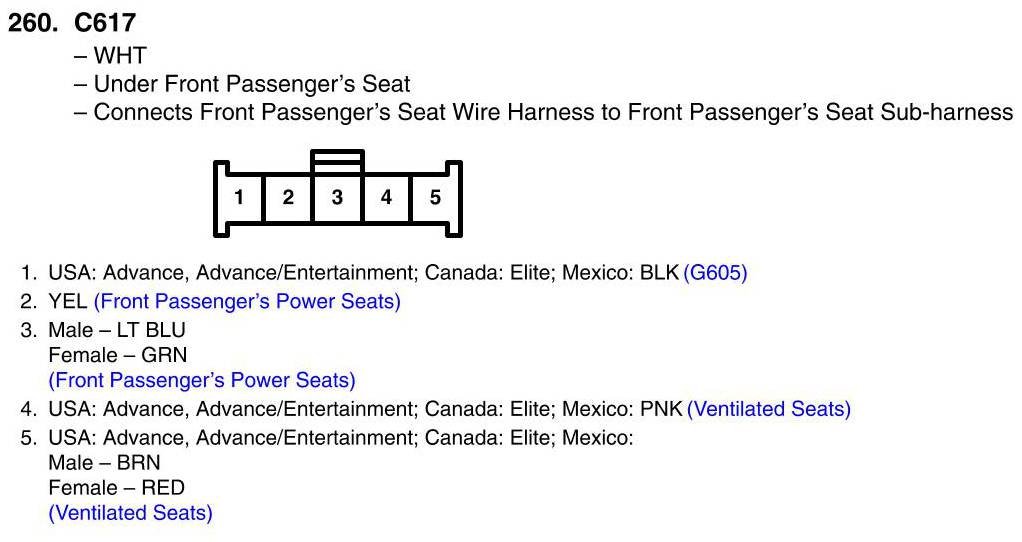Open Front Passenger's Power Seats link beside YEL
The image size is (1022, 542).
(x=247, y=301)
